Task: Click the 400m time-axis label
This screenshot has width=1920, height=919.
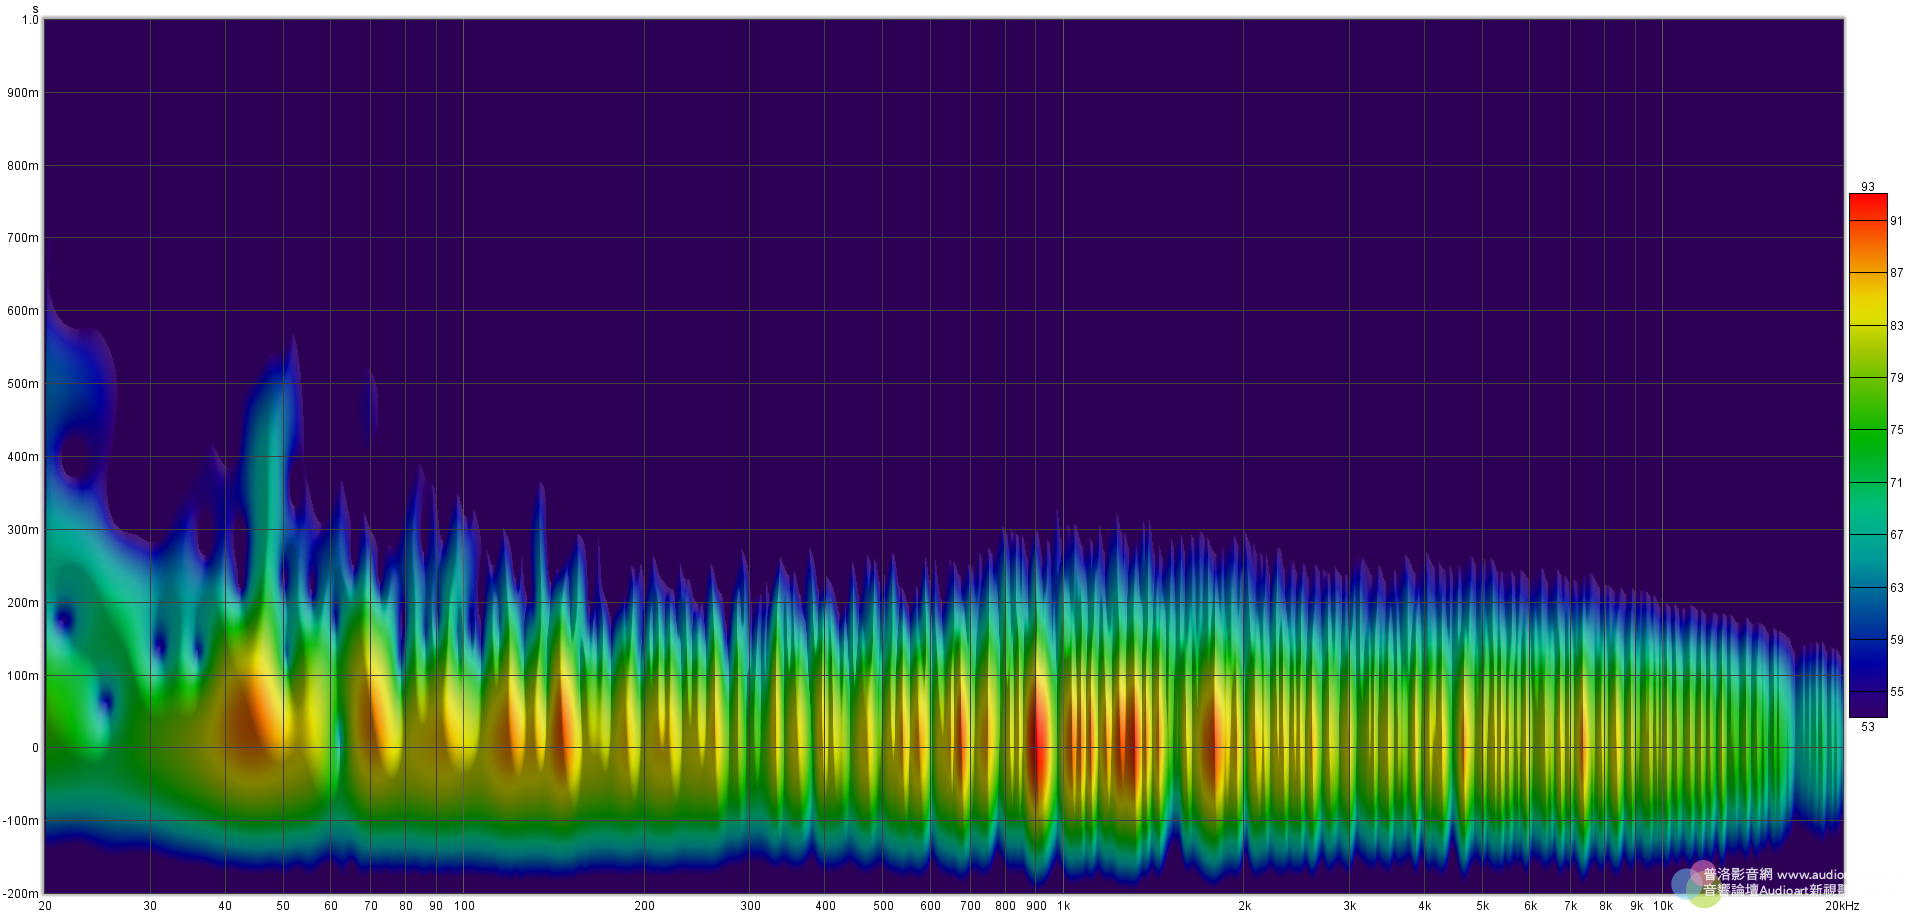Action: tap(24, 457)
